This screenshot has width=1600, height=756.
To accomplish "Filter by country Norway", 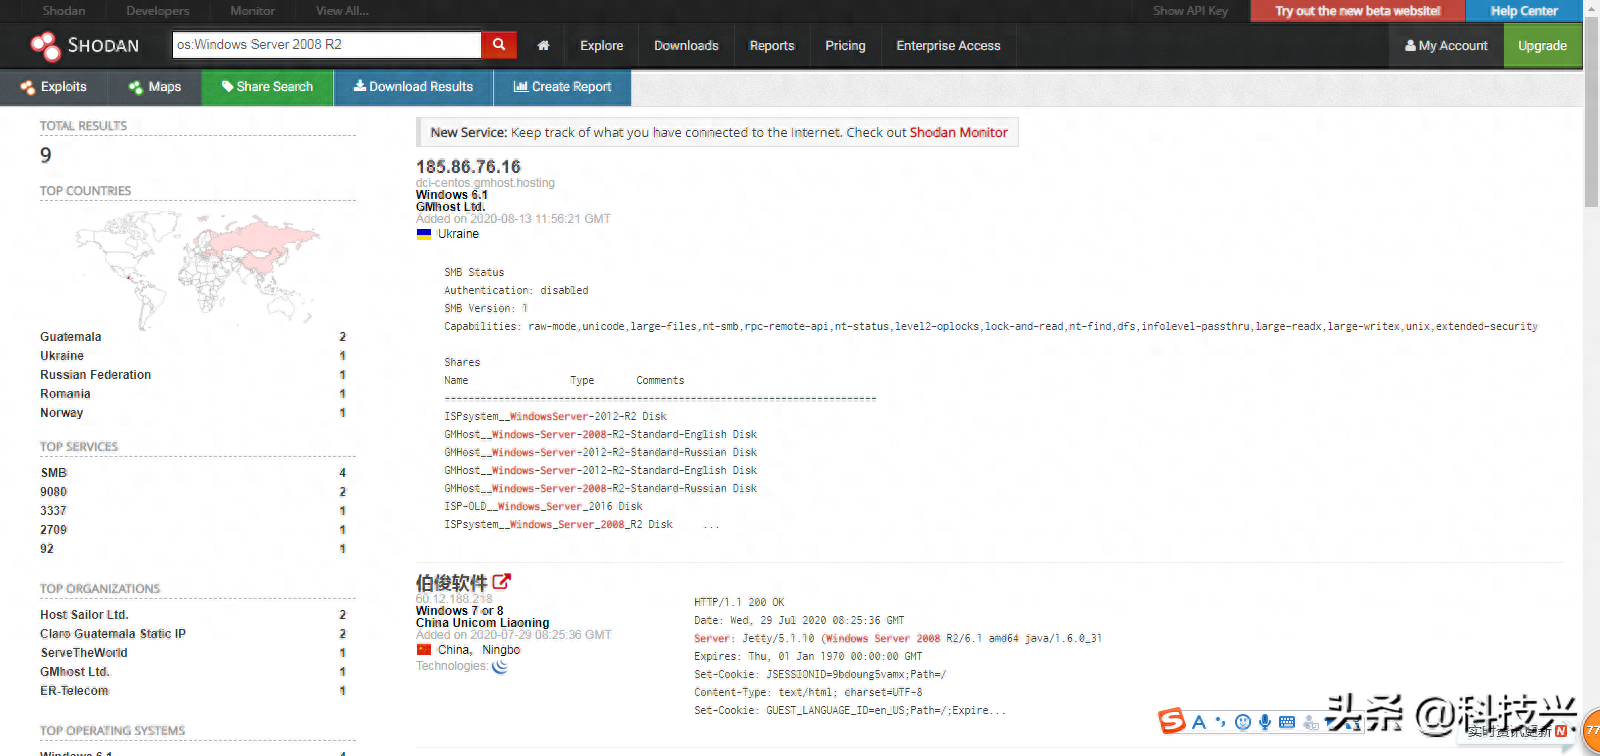I will point(61,413).
